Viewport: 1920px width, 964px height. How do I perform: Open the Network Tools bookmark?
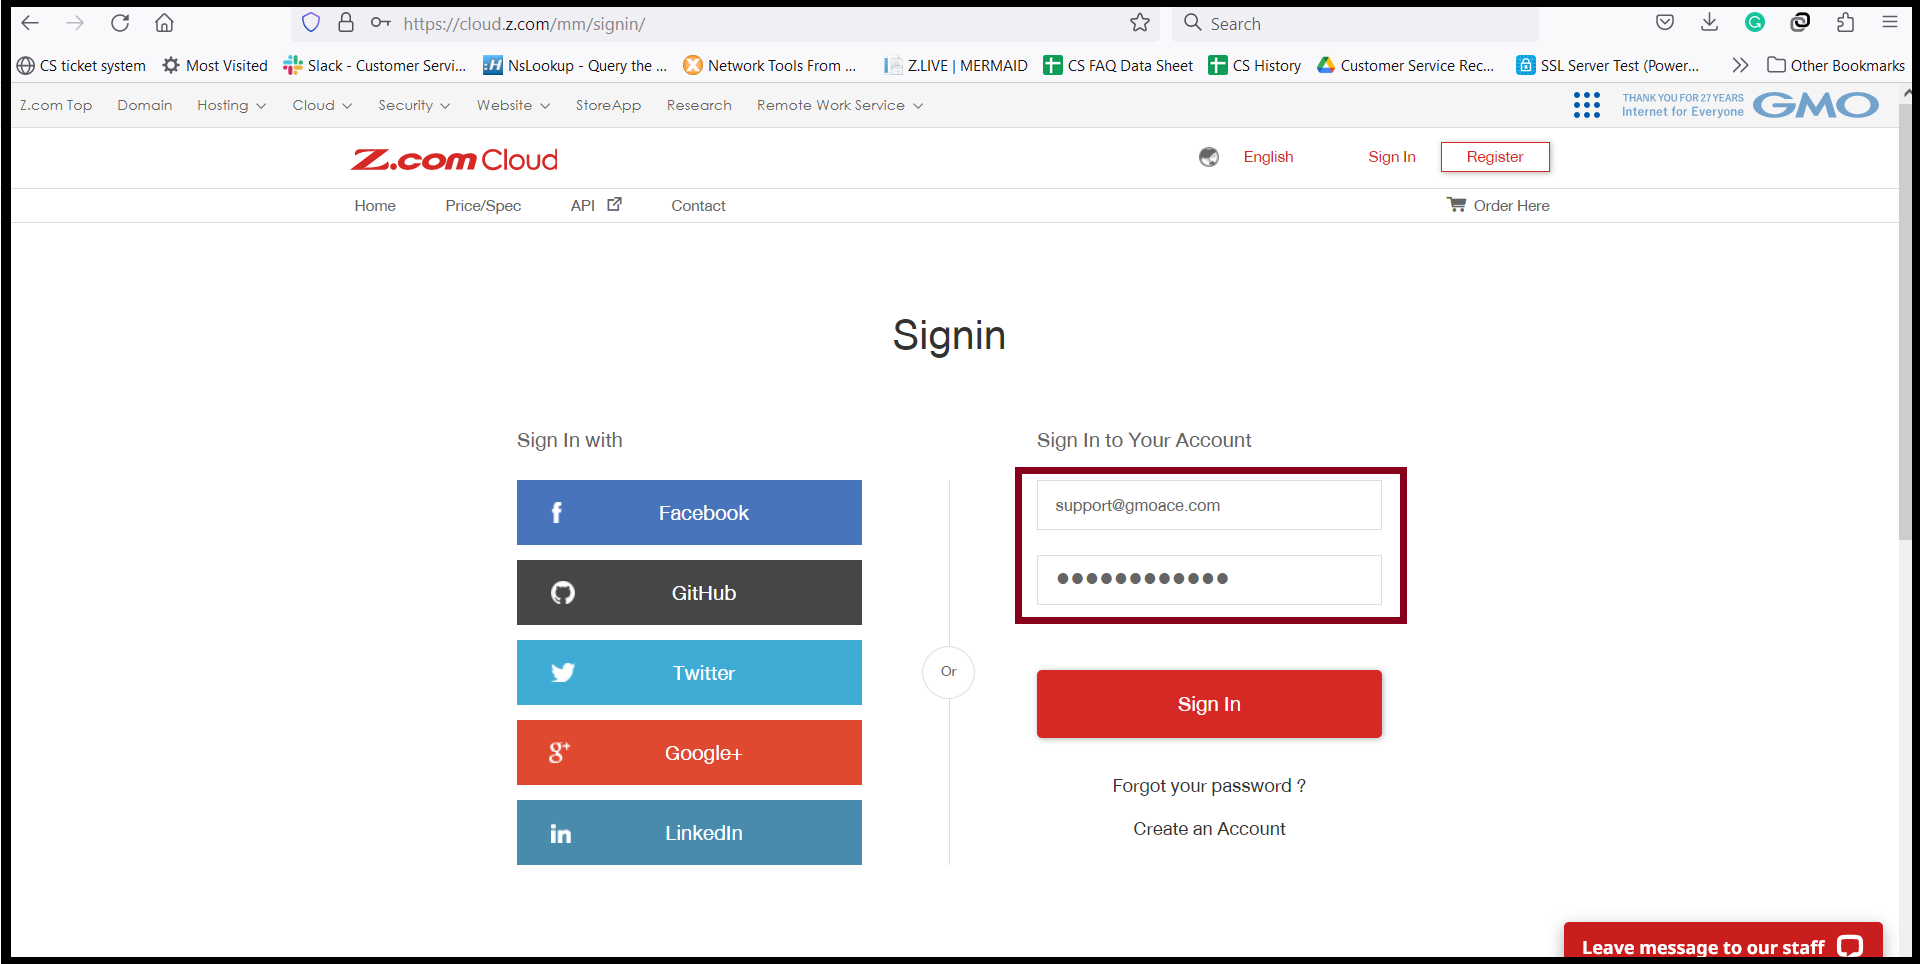click(x=770, y=65)
